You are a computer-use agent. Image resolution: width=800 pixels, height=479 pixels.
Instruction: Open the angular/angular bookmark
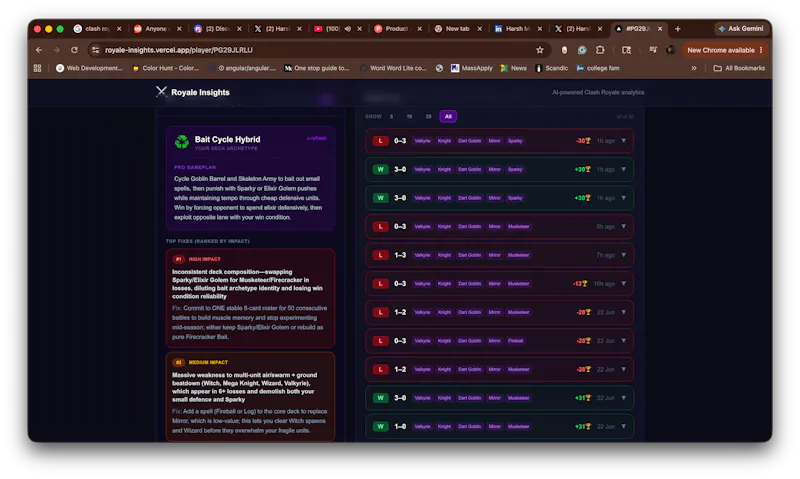click(243, 68)
